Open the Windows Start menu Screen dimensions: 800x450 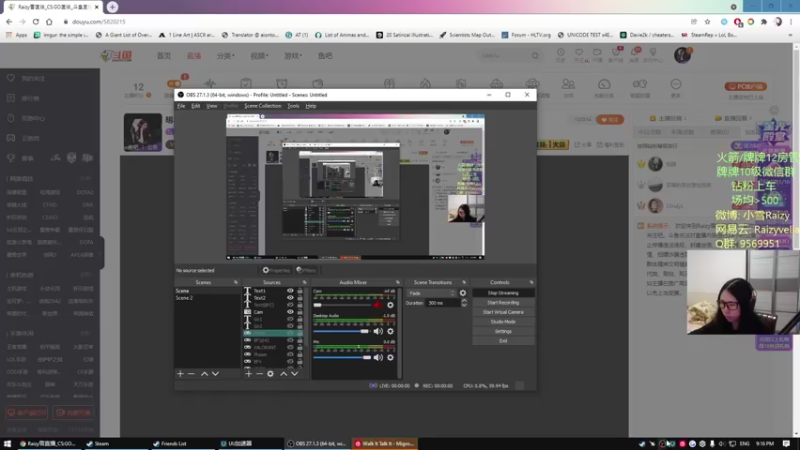coord(7,443)
